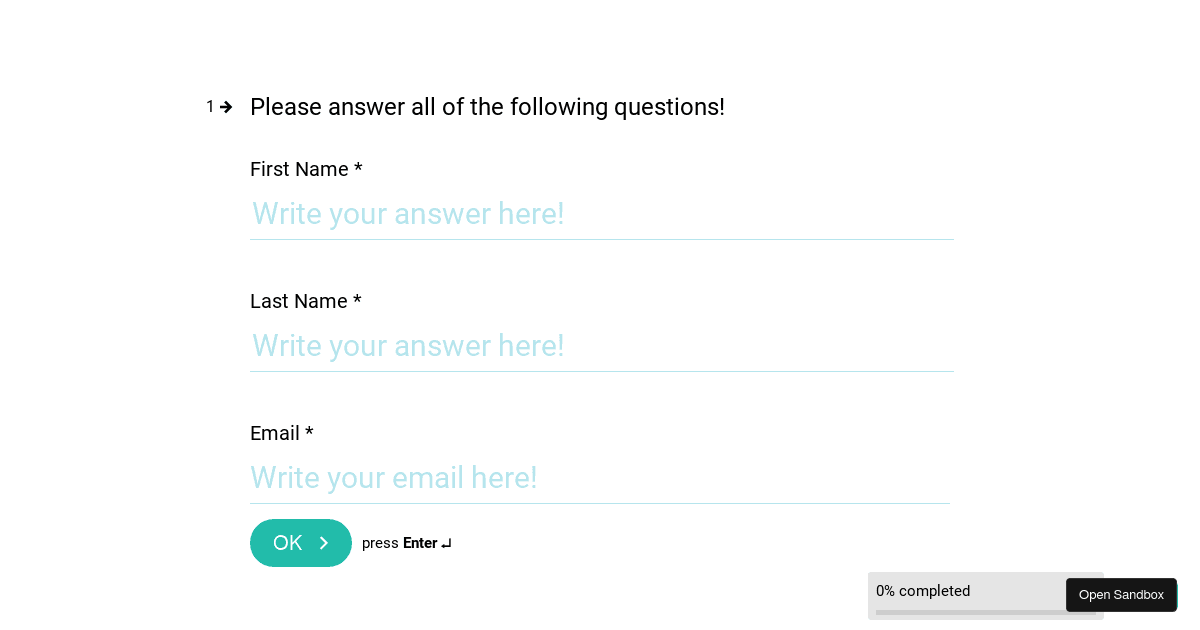Click the underline beneath the Last Name field
This screenshot has width=1200, height=630.
click(x=600, y=371)
